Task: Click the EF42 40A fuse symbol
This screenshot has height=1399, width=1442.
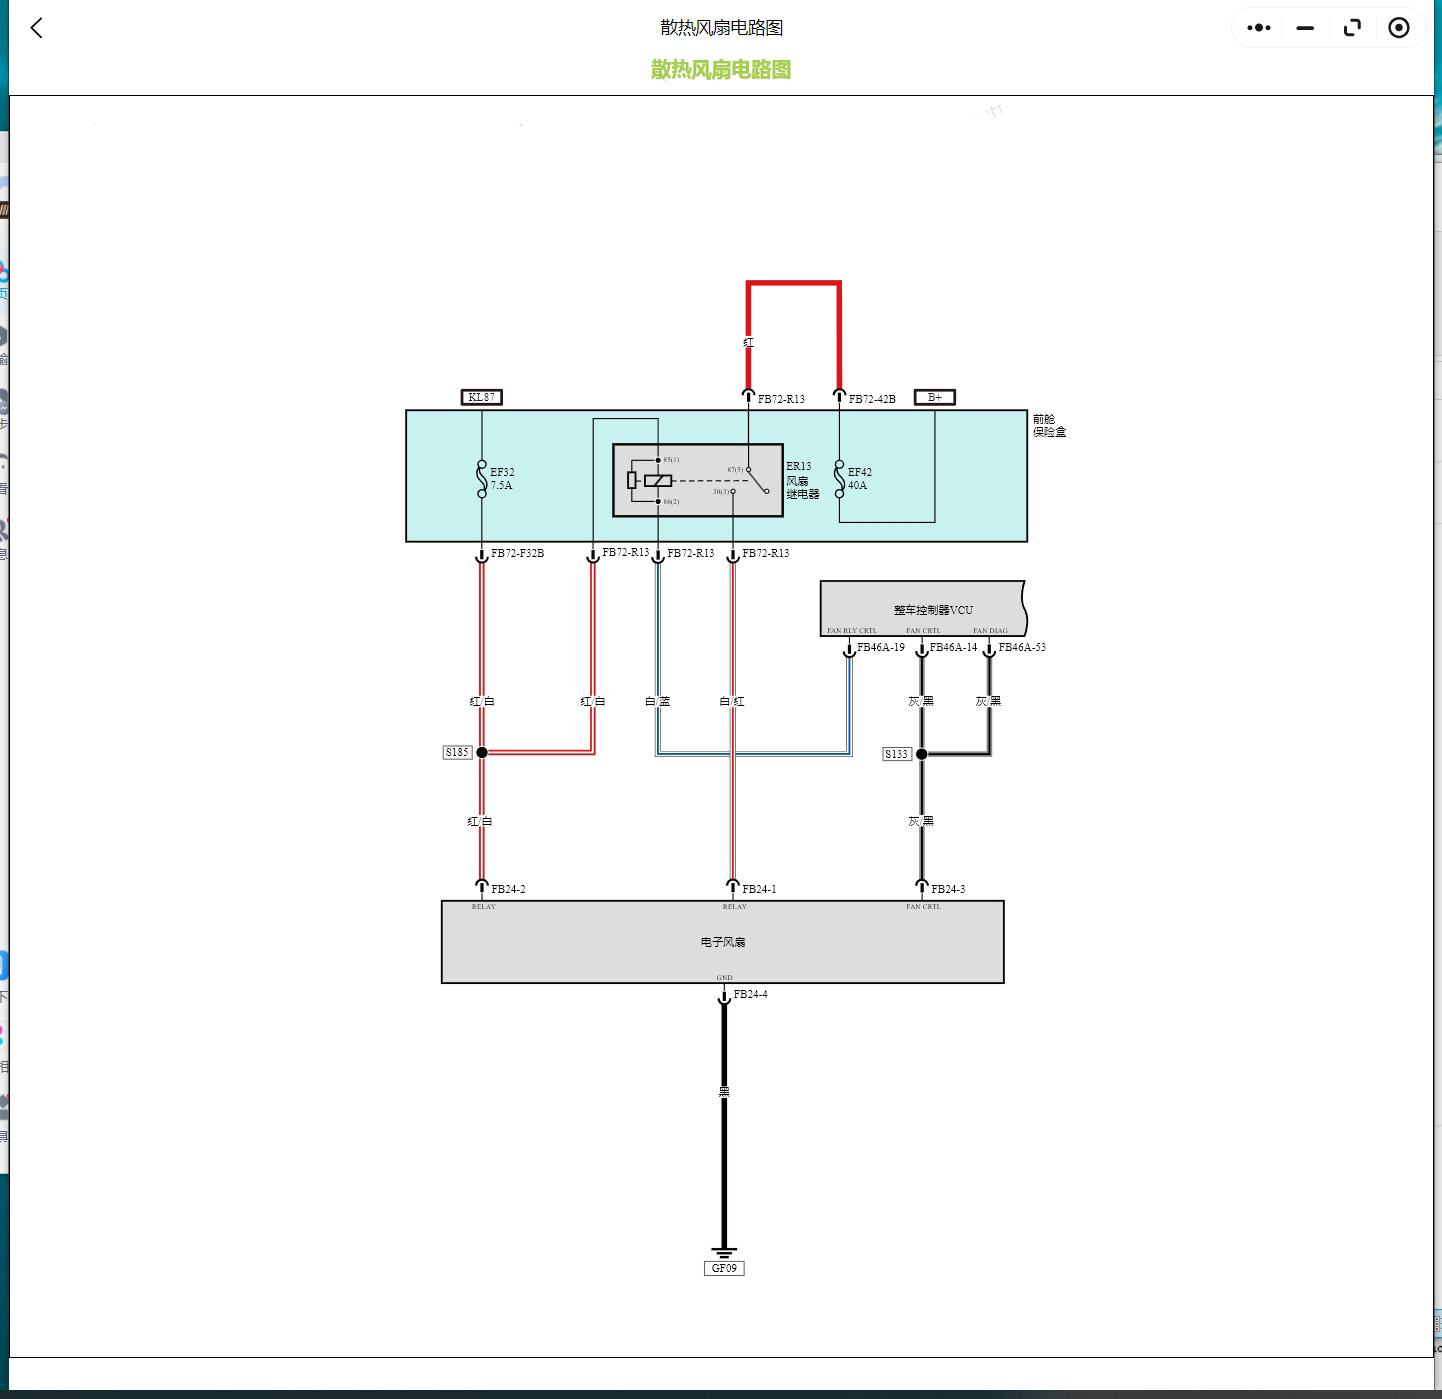Action: tap(839, 479)
